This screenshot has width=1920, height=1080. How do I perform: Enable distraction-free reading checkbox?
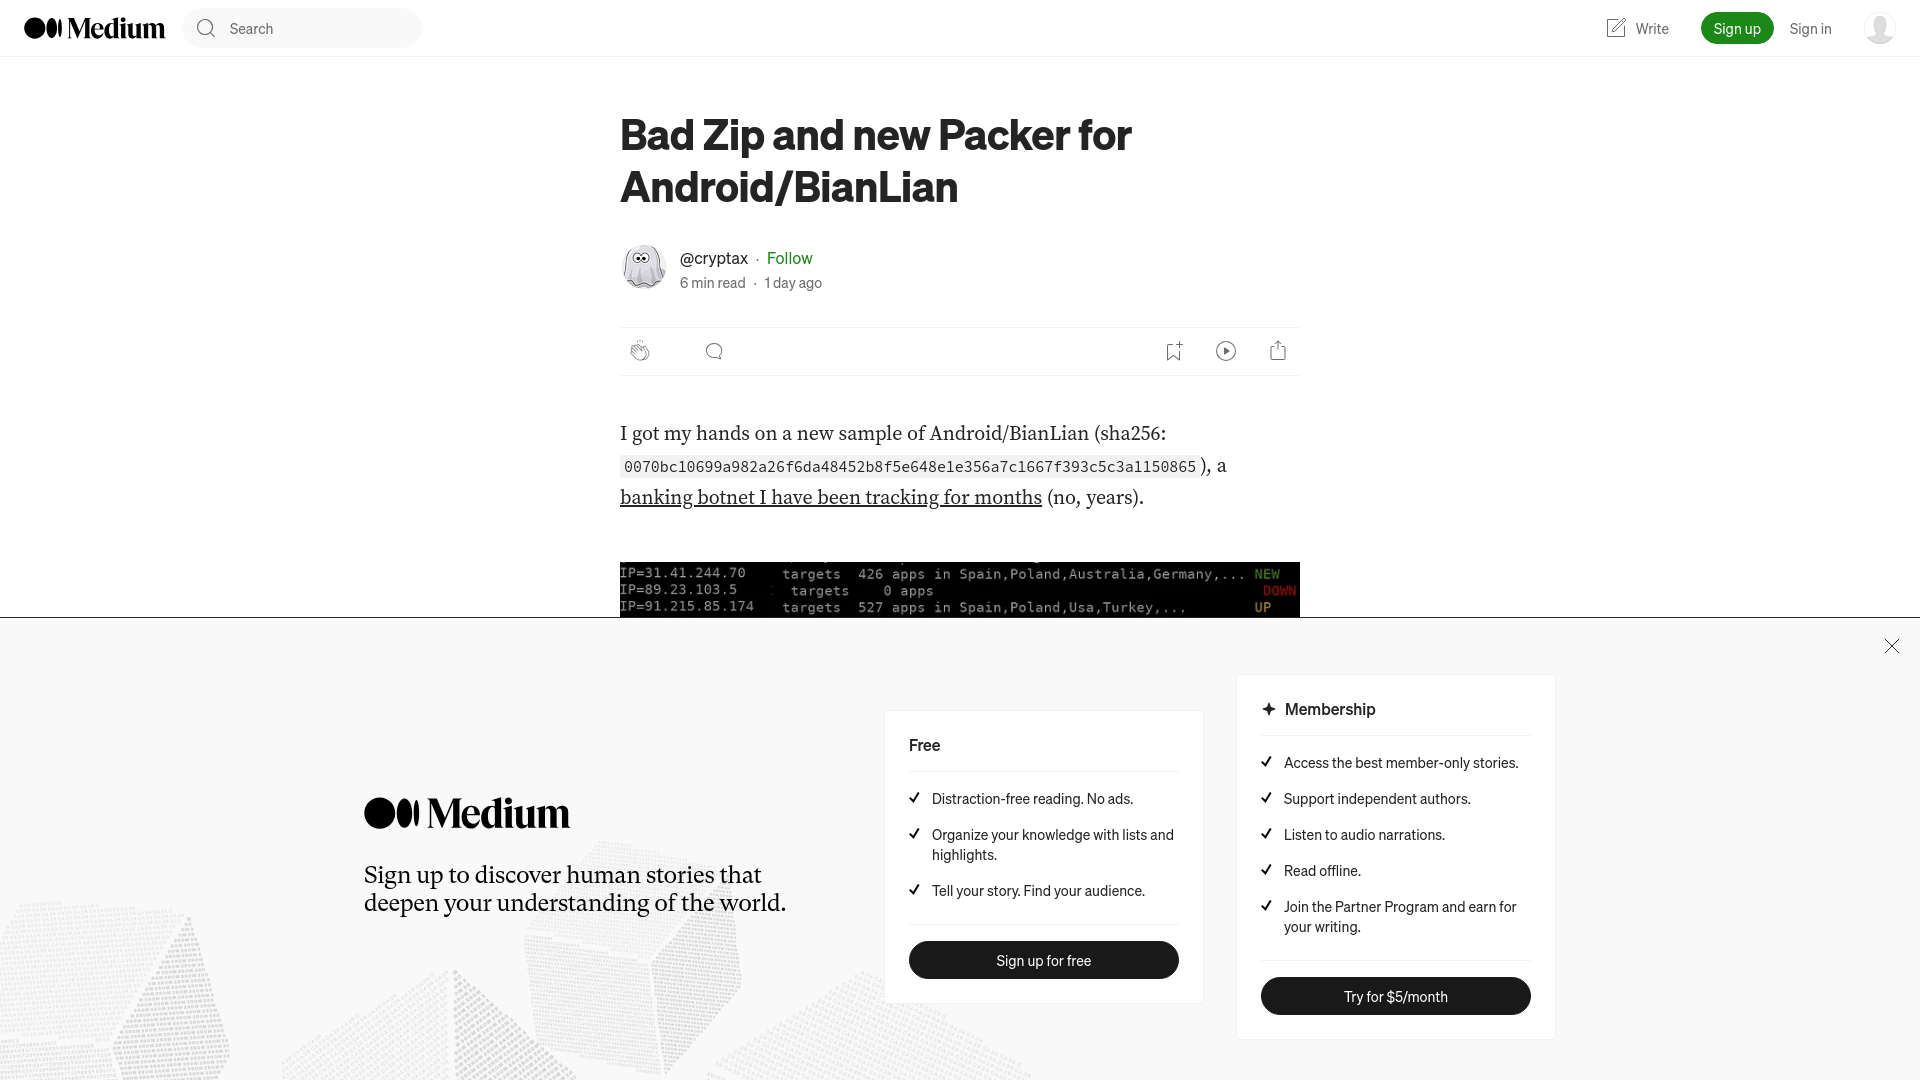(915, 798)
